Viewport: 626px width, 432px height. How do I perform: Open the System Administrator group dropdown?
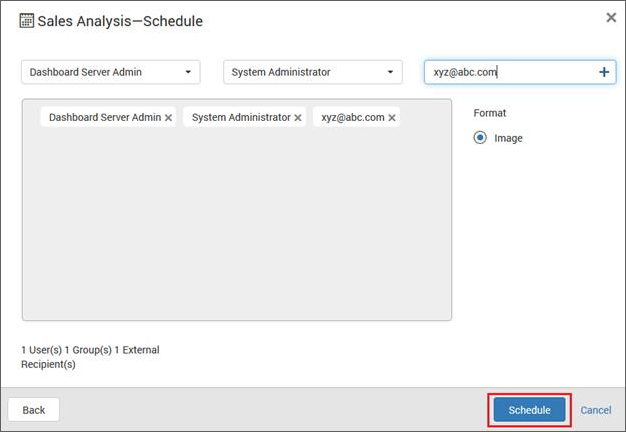click(313, 72)
